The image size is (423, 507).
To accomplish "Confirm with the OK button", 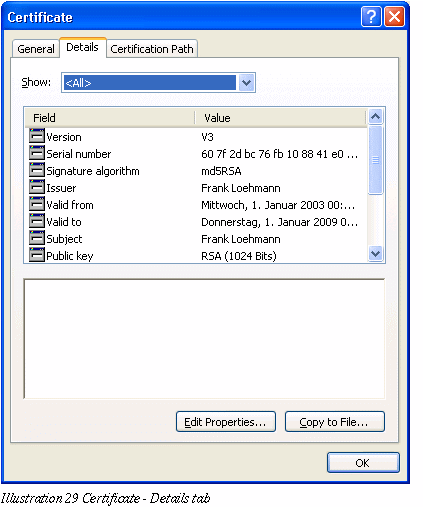I will coord(363,463).
